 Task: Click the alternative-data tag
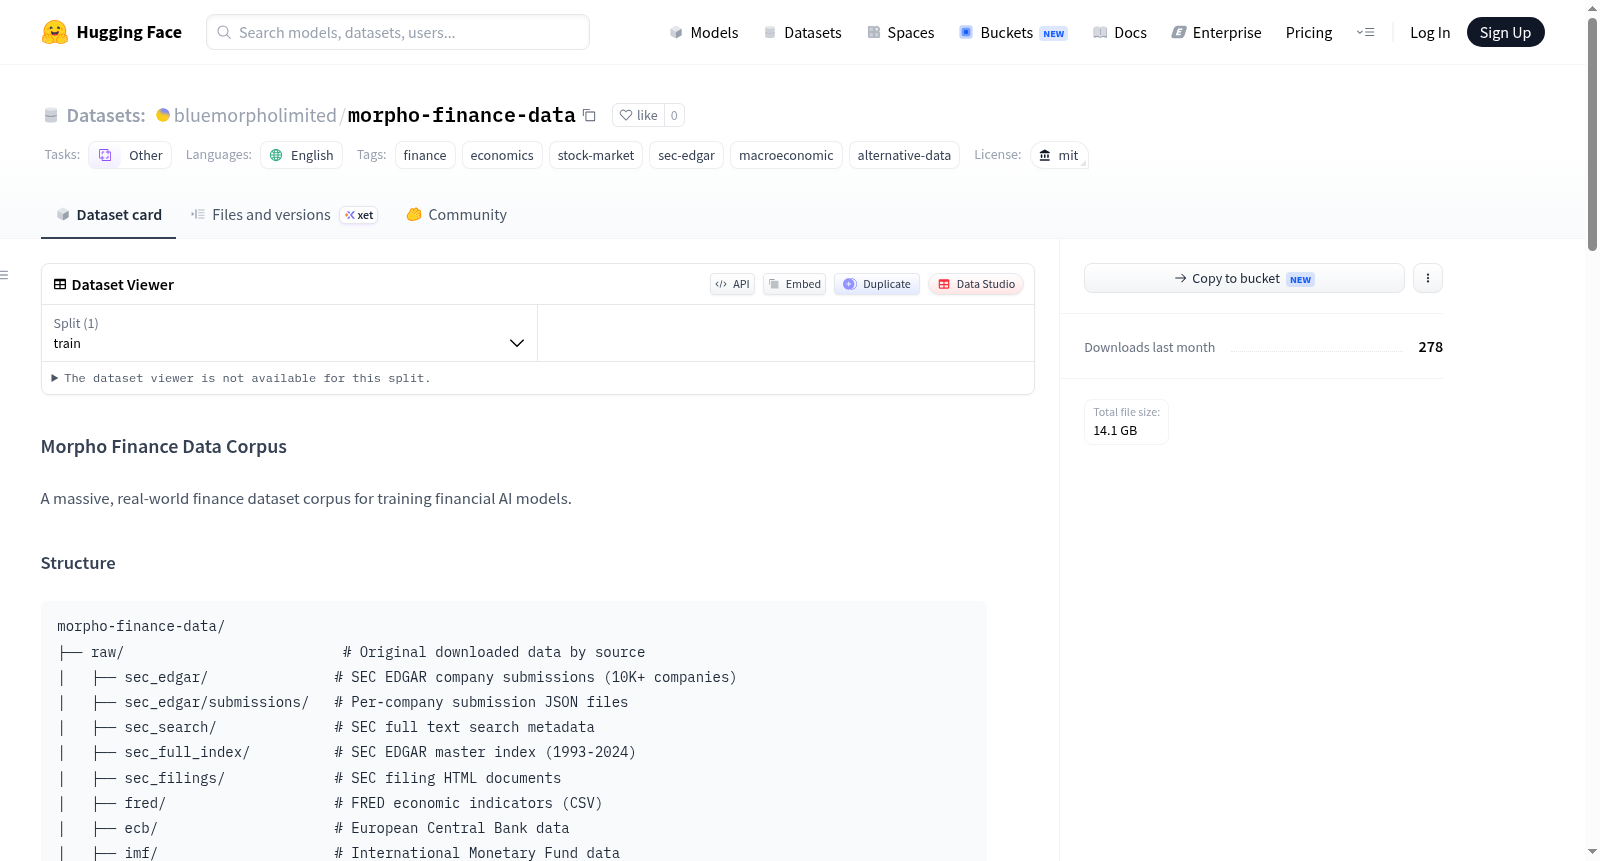(904, 155)
